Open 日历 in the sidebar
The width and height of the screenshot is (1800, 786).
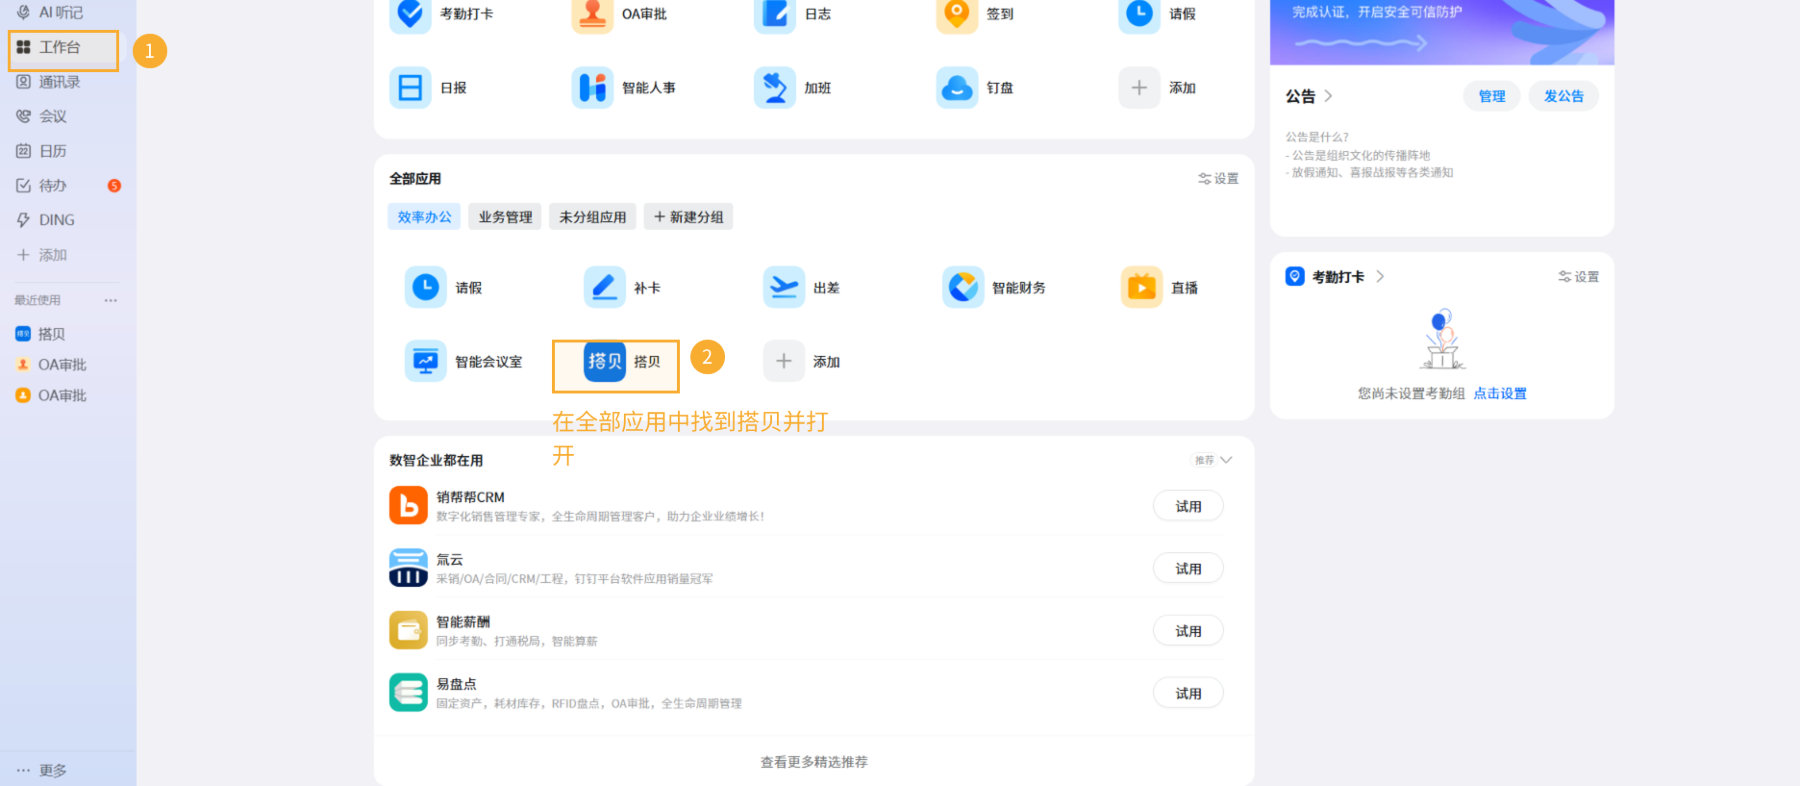tap(42, 151)
